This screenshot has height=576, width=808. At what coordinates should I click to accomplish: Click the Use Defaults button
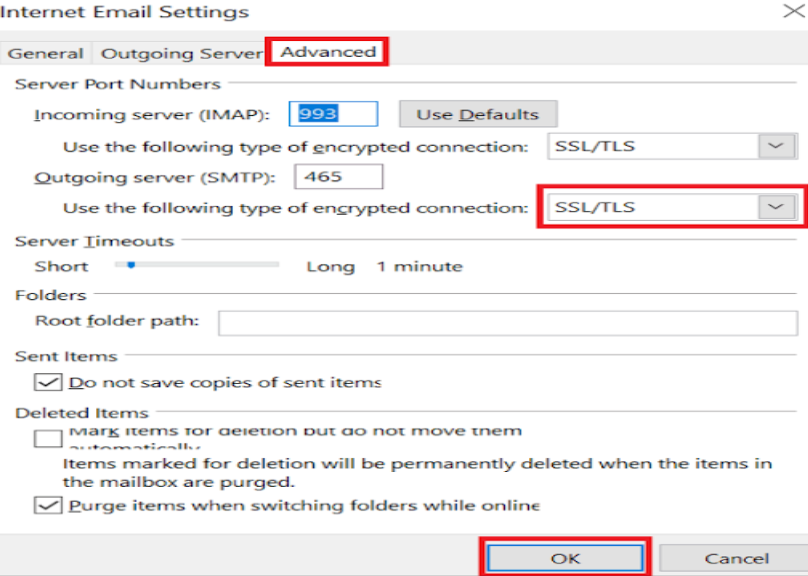(x=478, y=114)
